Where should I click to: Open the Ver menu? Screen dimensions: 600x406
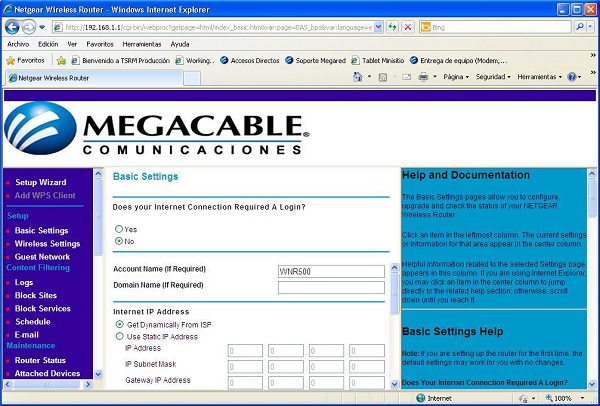[72, 44]
